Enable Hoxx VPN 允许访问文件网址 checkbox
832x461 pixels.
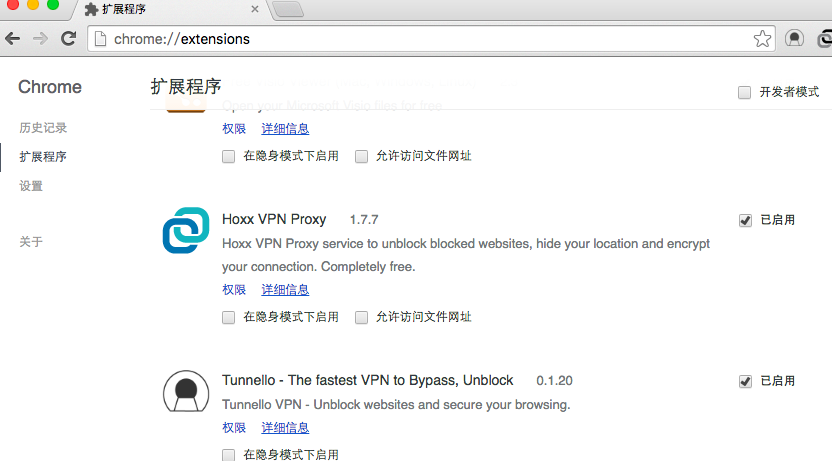click(361, 317)
